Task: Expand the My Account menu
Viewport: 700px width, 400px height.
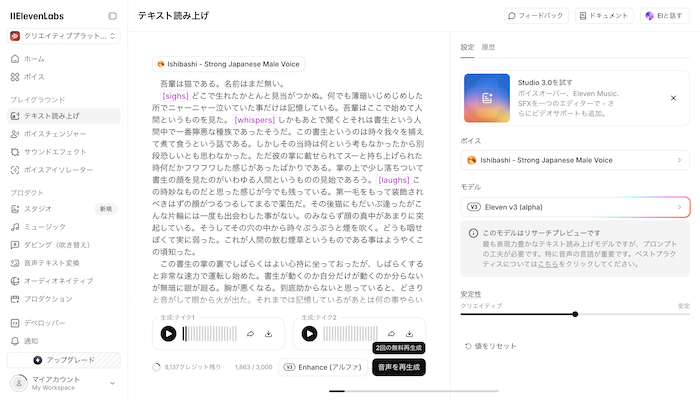Action: click(x=62, y=383)
